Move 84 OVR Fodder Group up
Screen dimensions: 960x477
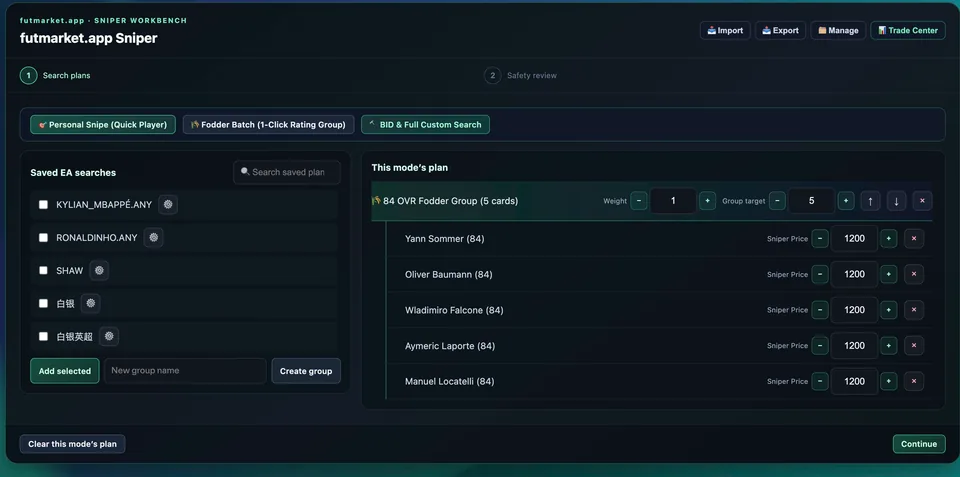click(x=870, y=201)
